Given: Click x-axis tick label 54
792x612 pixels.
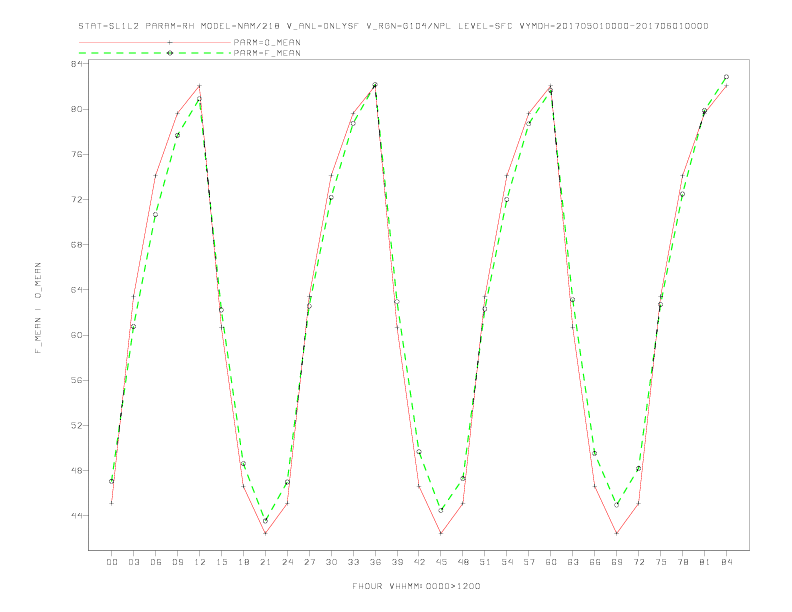Looking at the screenshot, I should click(507, 562).
